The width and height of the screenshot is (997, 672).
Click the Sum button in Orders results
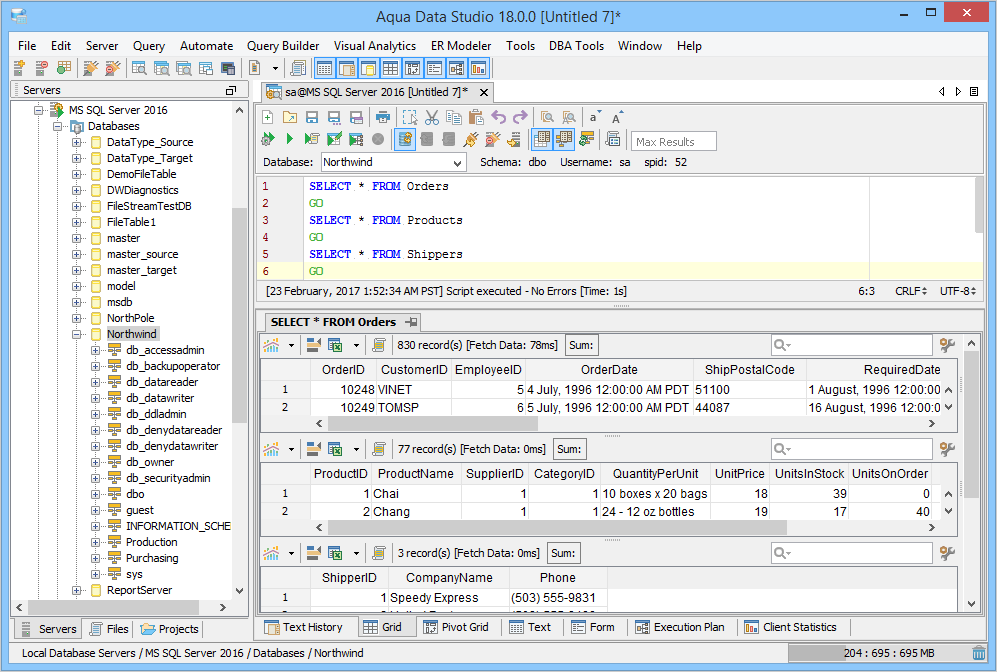pos(581,345)
